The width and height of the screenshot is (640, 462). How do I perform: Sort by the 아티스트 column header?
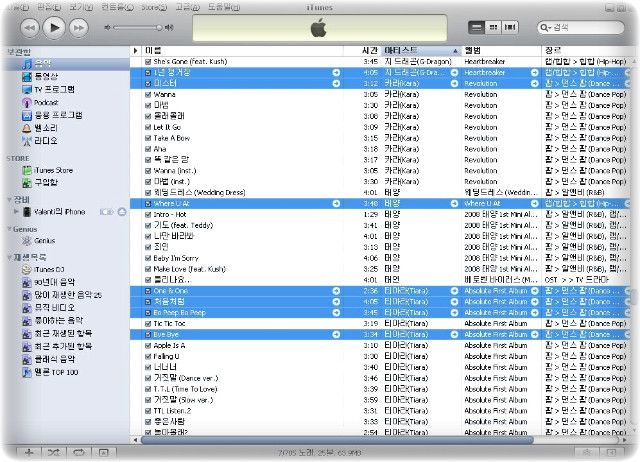(x=421, y=51)
